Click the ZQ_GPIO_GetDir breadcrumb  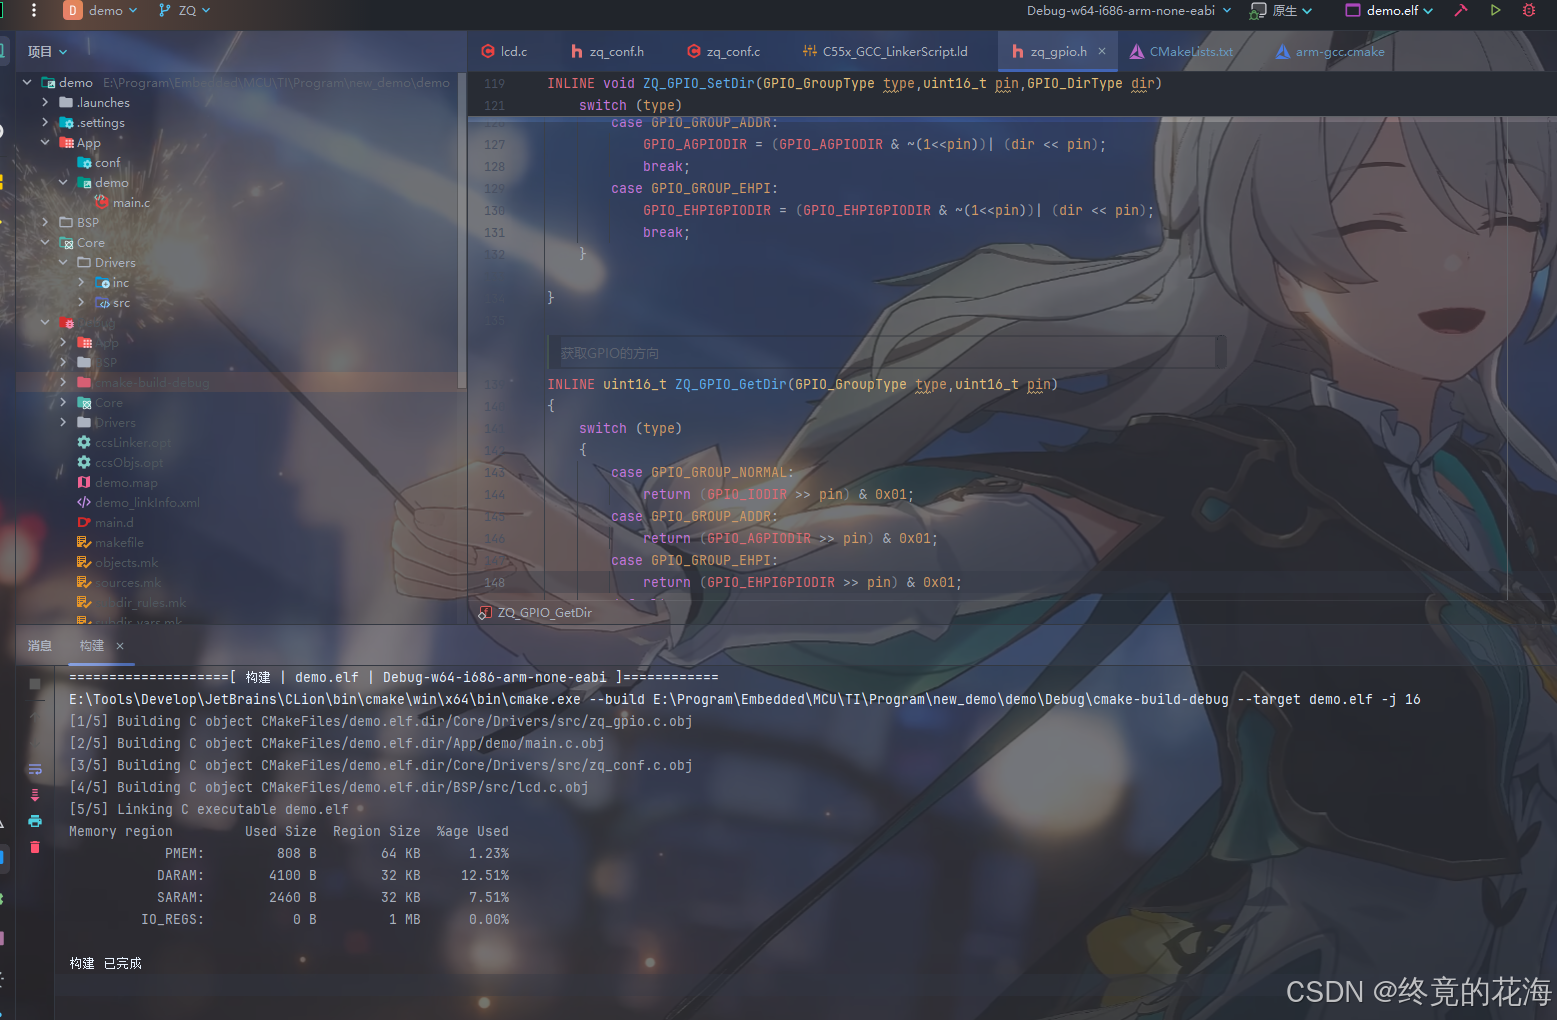[x=536, y=612]
